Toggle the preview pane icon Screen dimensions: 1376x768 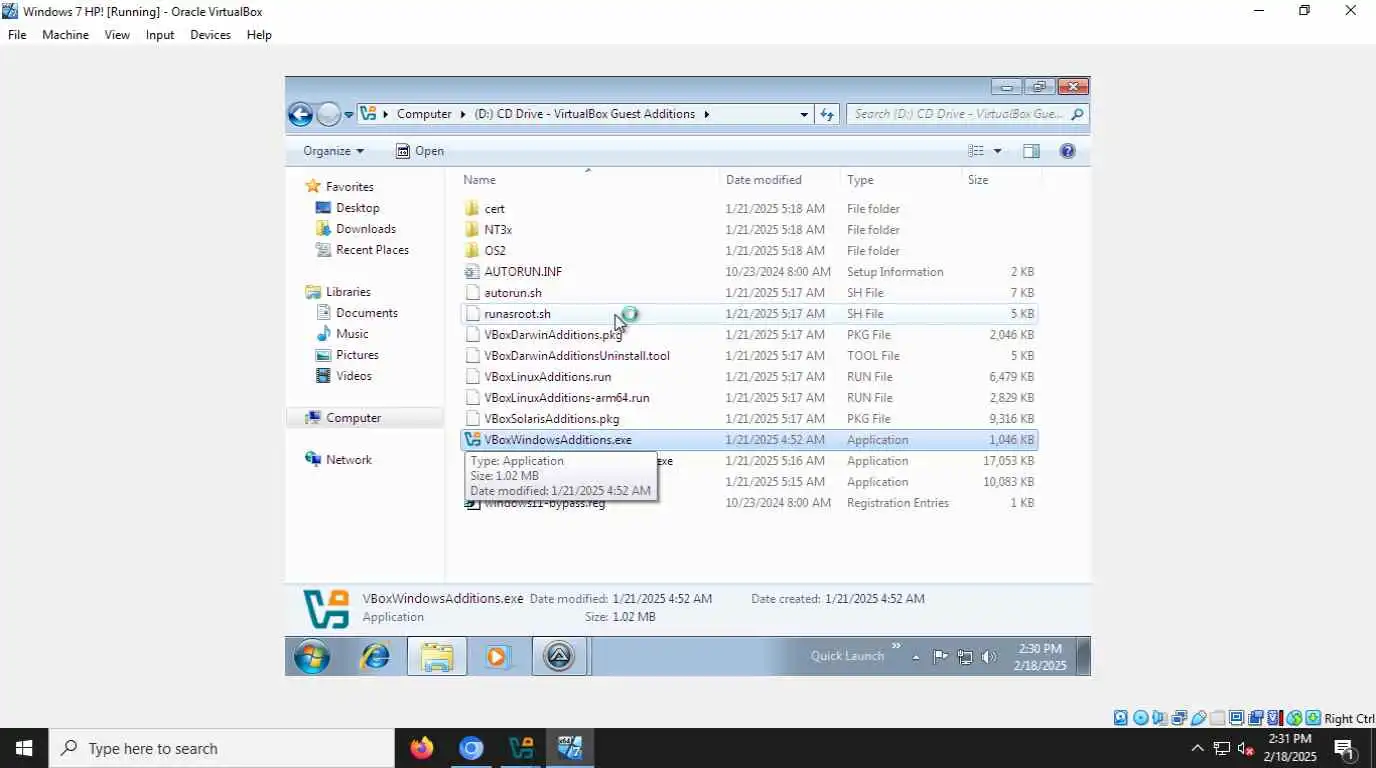coord(1031,151)
